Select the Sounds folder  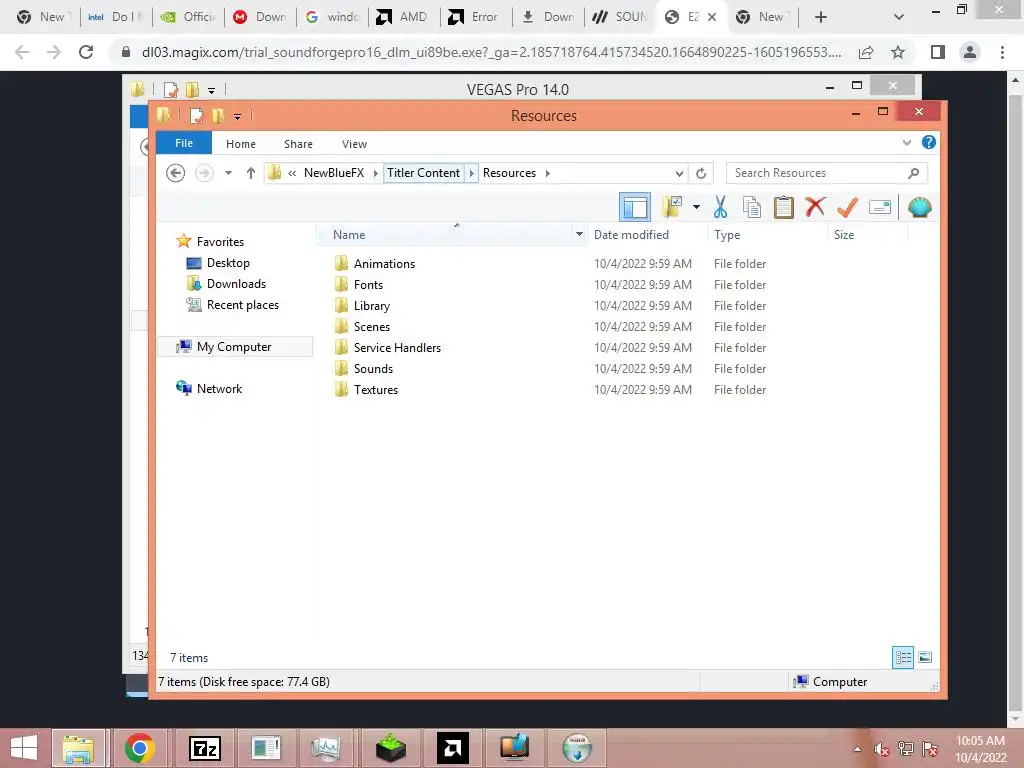pos(373,368)
